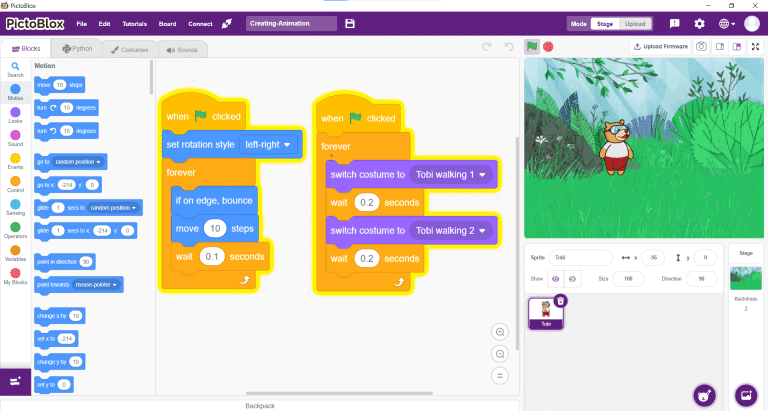Screen dimensions: 768x411
Task: Select the Variables block category
Action: [15, 253]
